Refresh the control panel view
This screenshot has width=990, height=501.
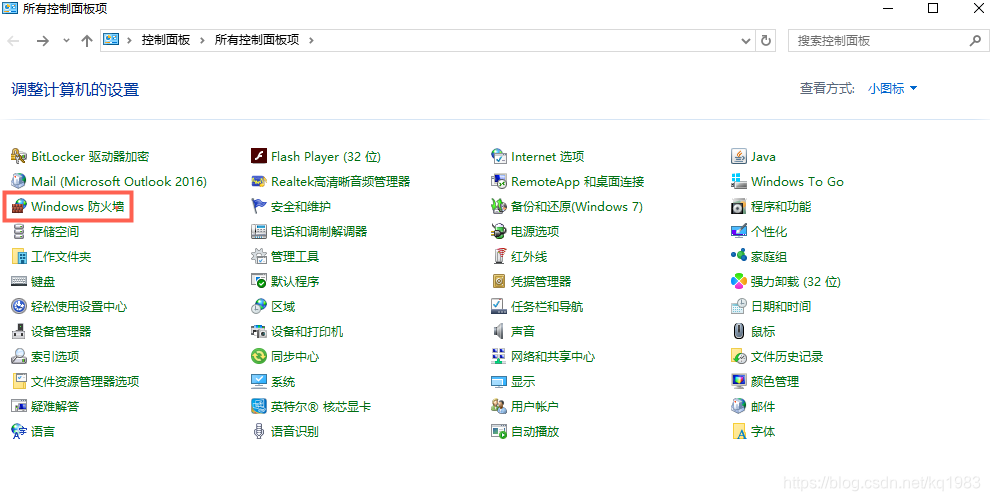pos(766,40)
